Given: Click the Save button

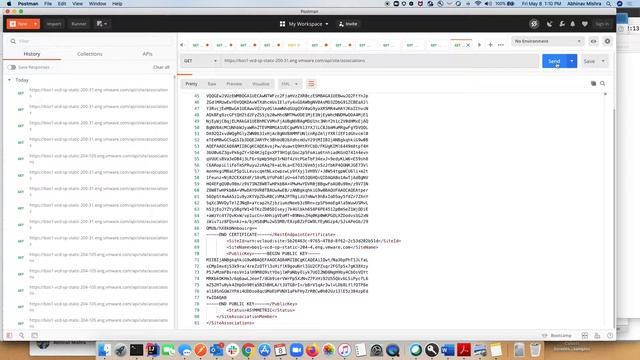Looking at the screenshot, I should pos(589,61).
